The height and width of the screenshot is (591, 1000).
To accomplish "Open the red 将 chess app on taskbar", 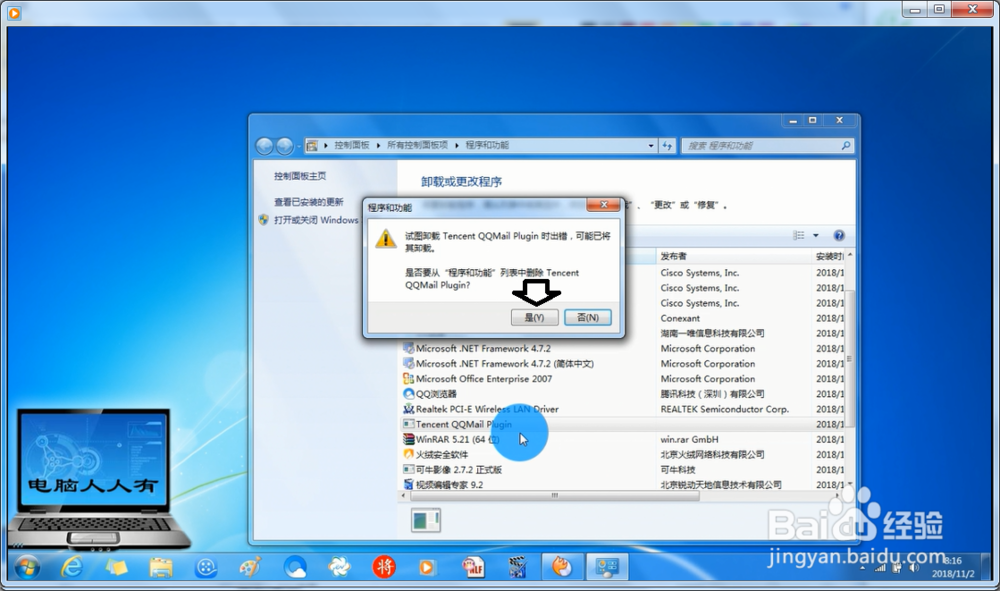I will point(384,567).
